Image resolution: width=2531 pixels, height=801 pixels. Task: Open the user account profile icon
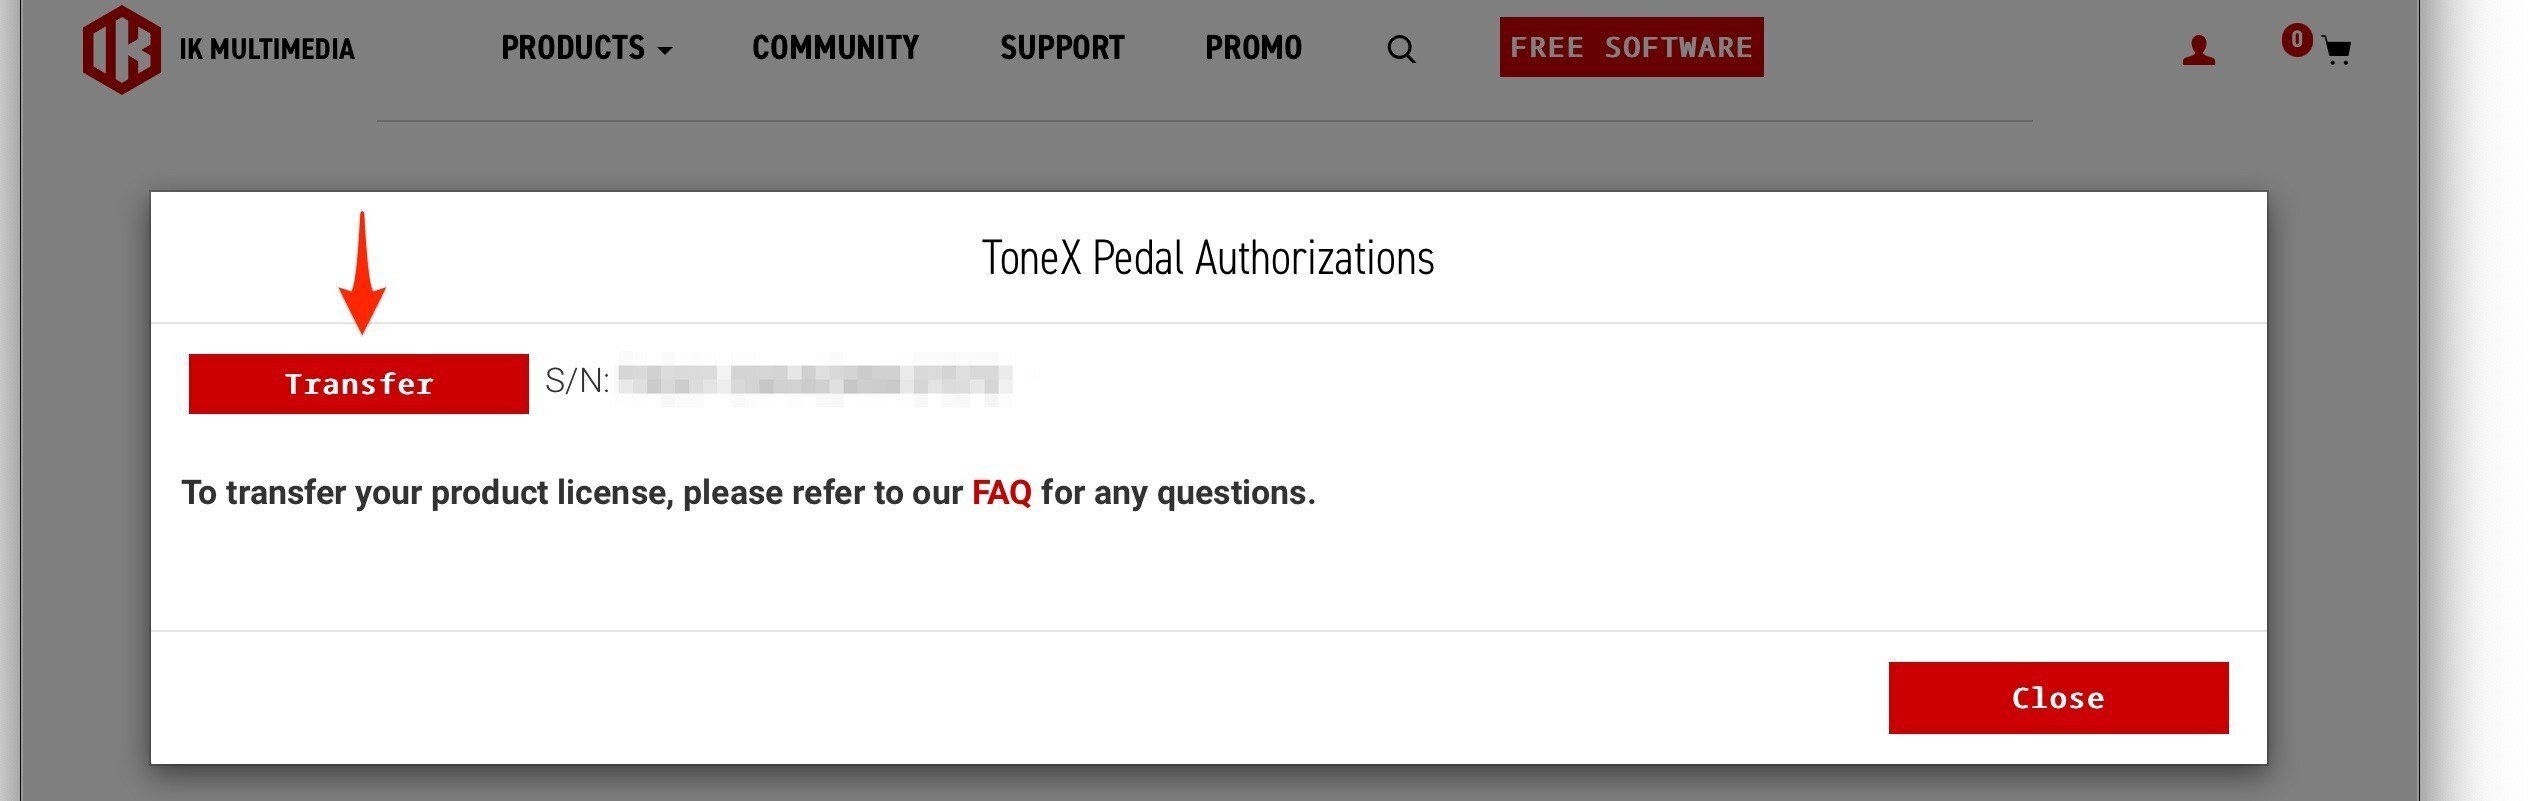point(2198,51)
